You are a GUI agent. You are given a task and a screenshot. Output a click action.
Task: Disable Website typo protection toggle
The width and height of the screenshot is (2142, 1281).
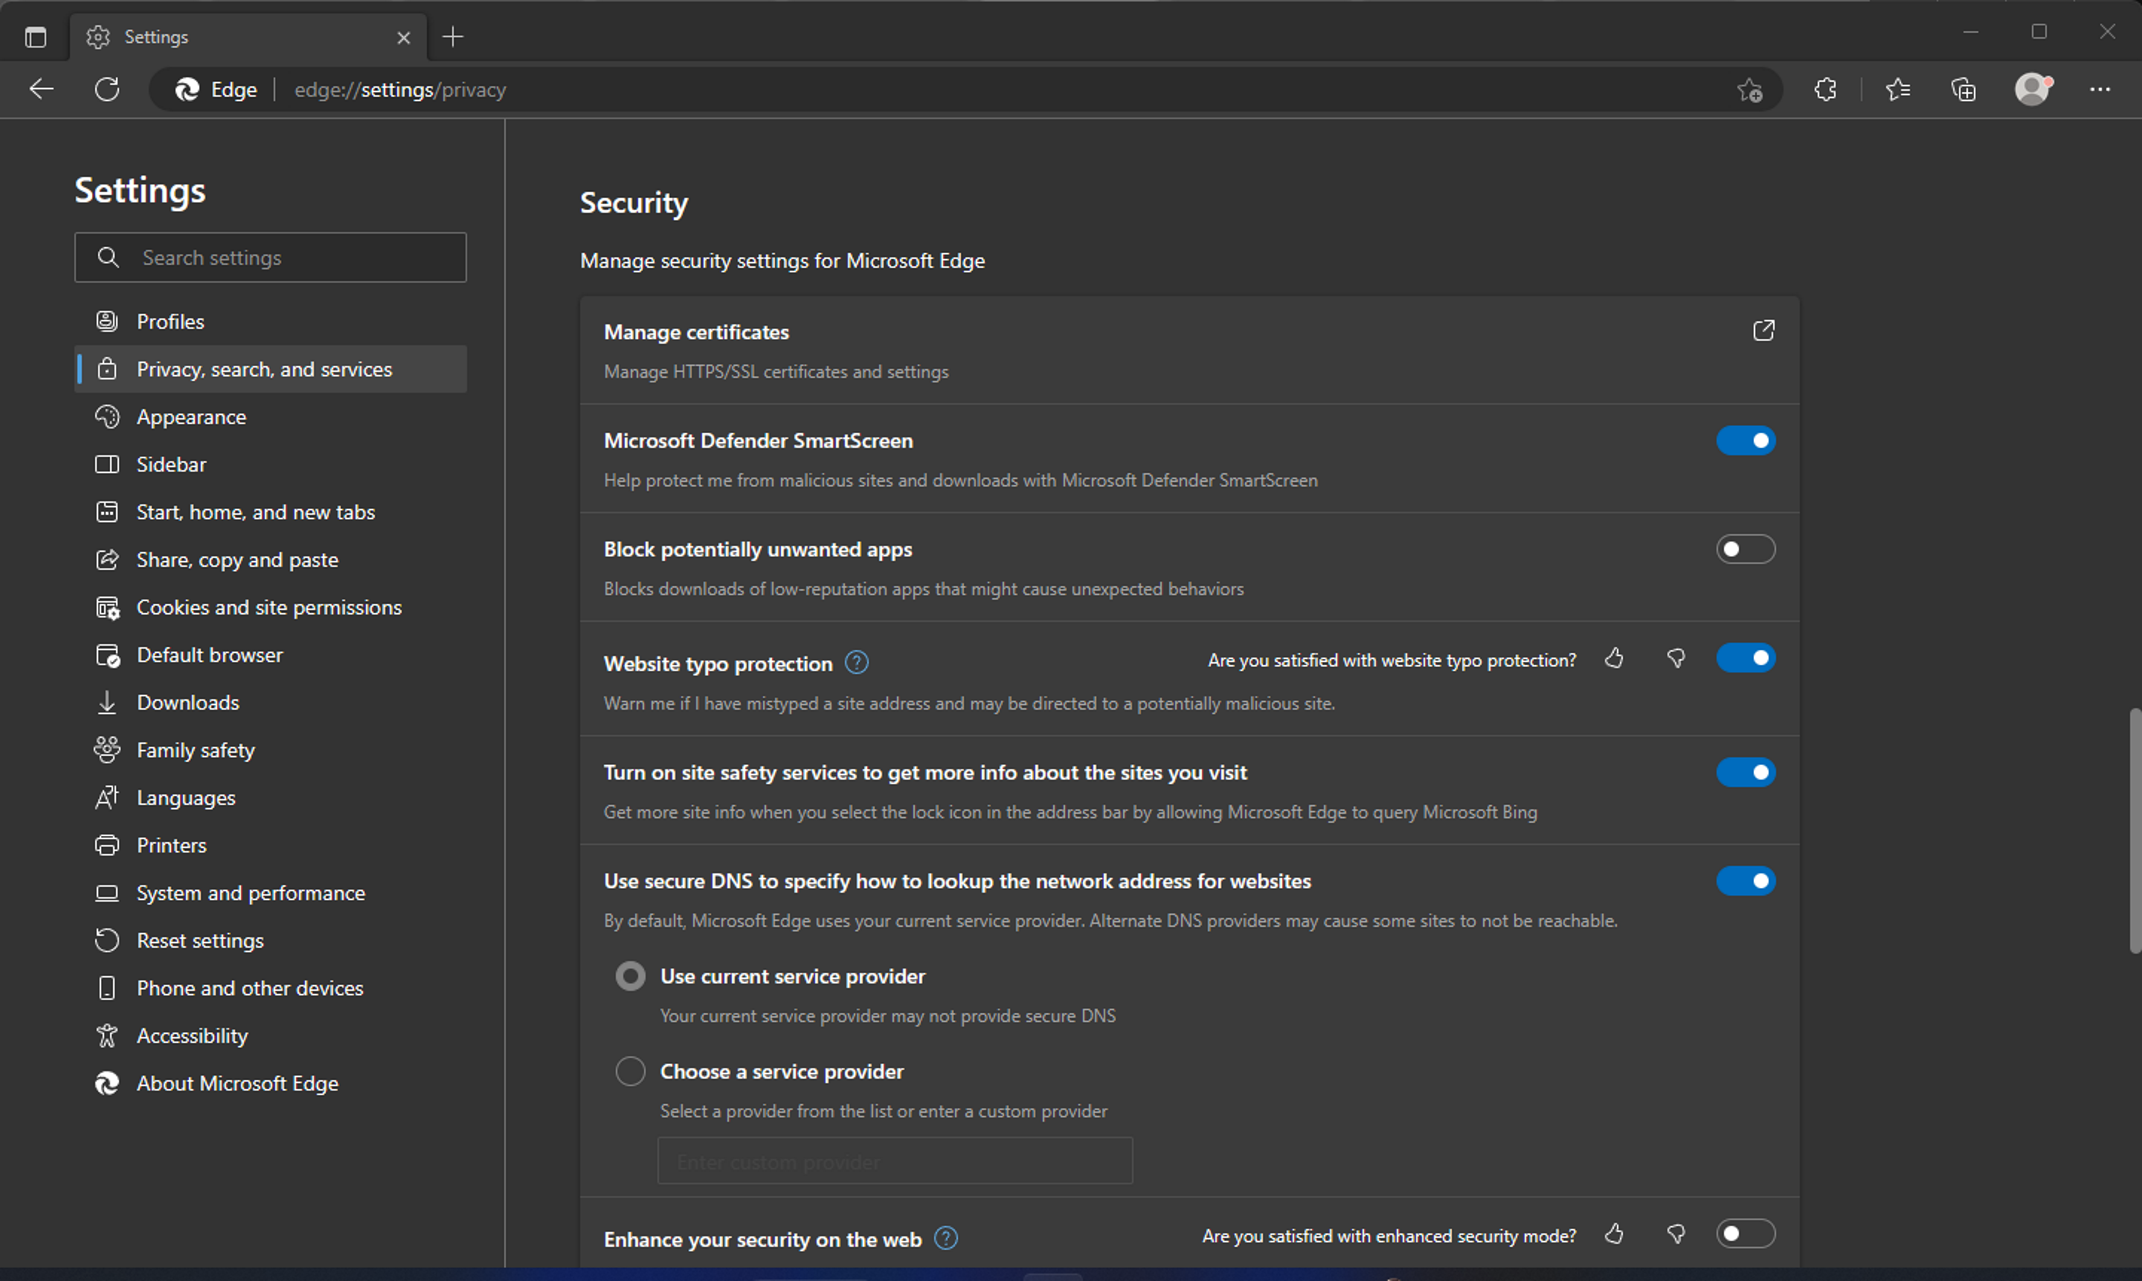[x=1745, y=658]
